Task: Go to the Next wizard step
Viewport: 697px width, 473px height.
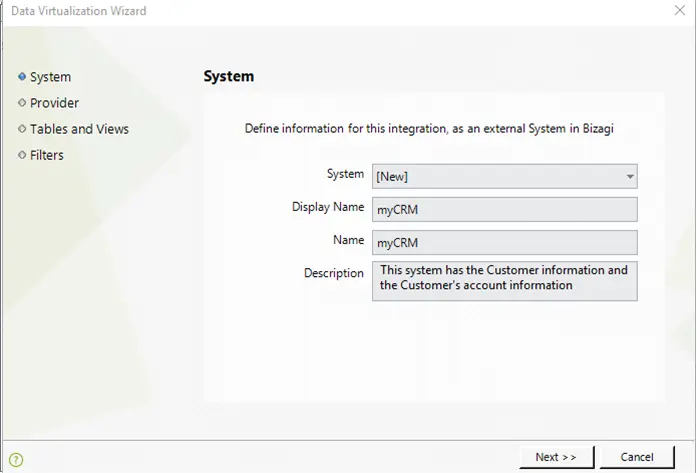Action: 556,457
